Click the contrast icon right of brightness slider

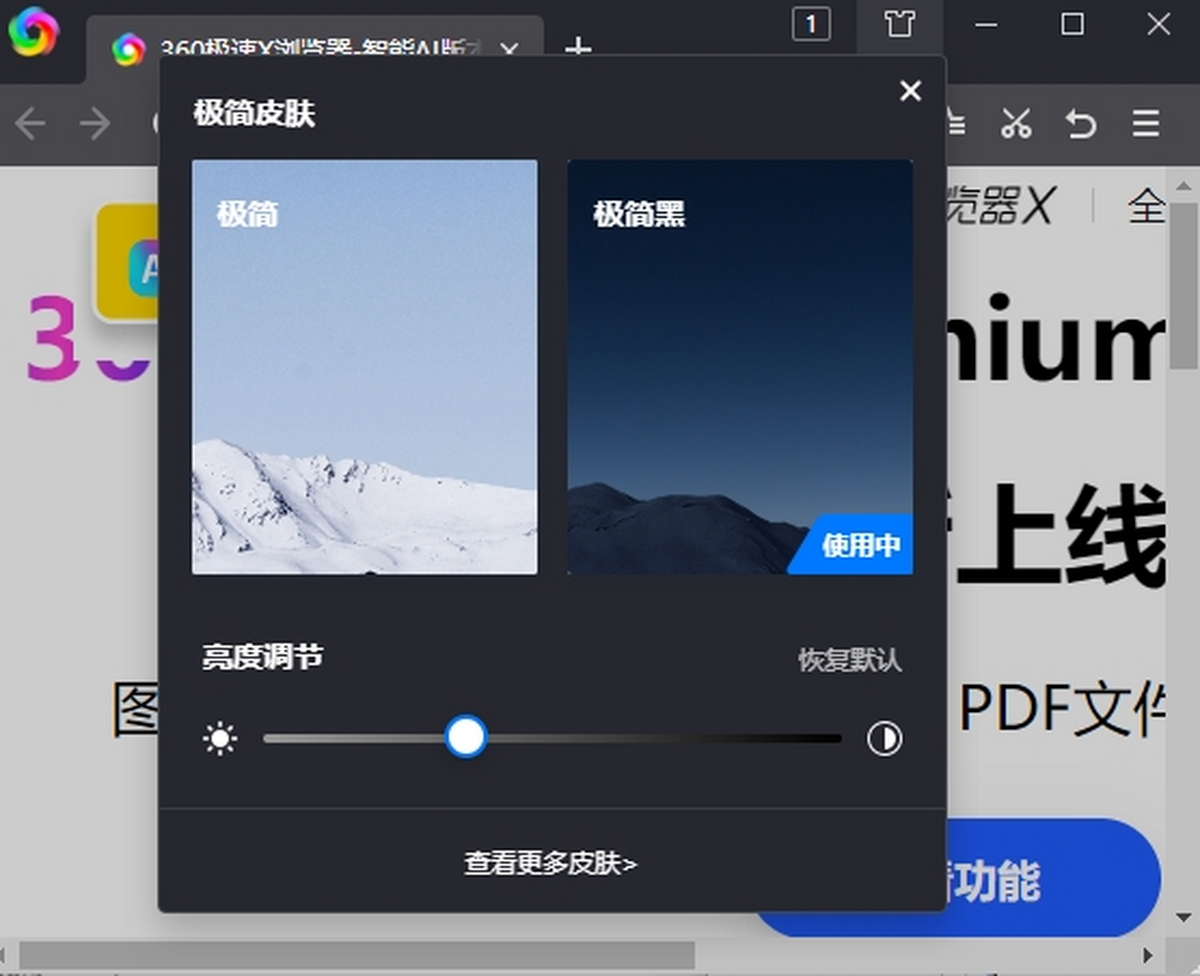point(884,737)
